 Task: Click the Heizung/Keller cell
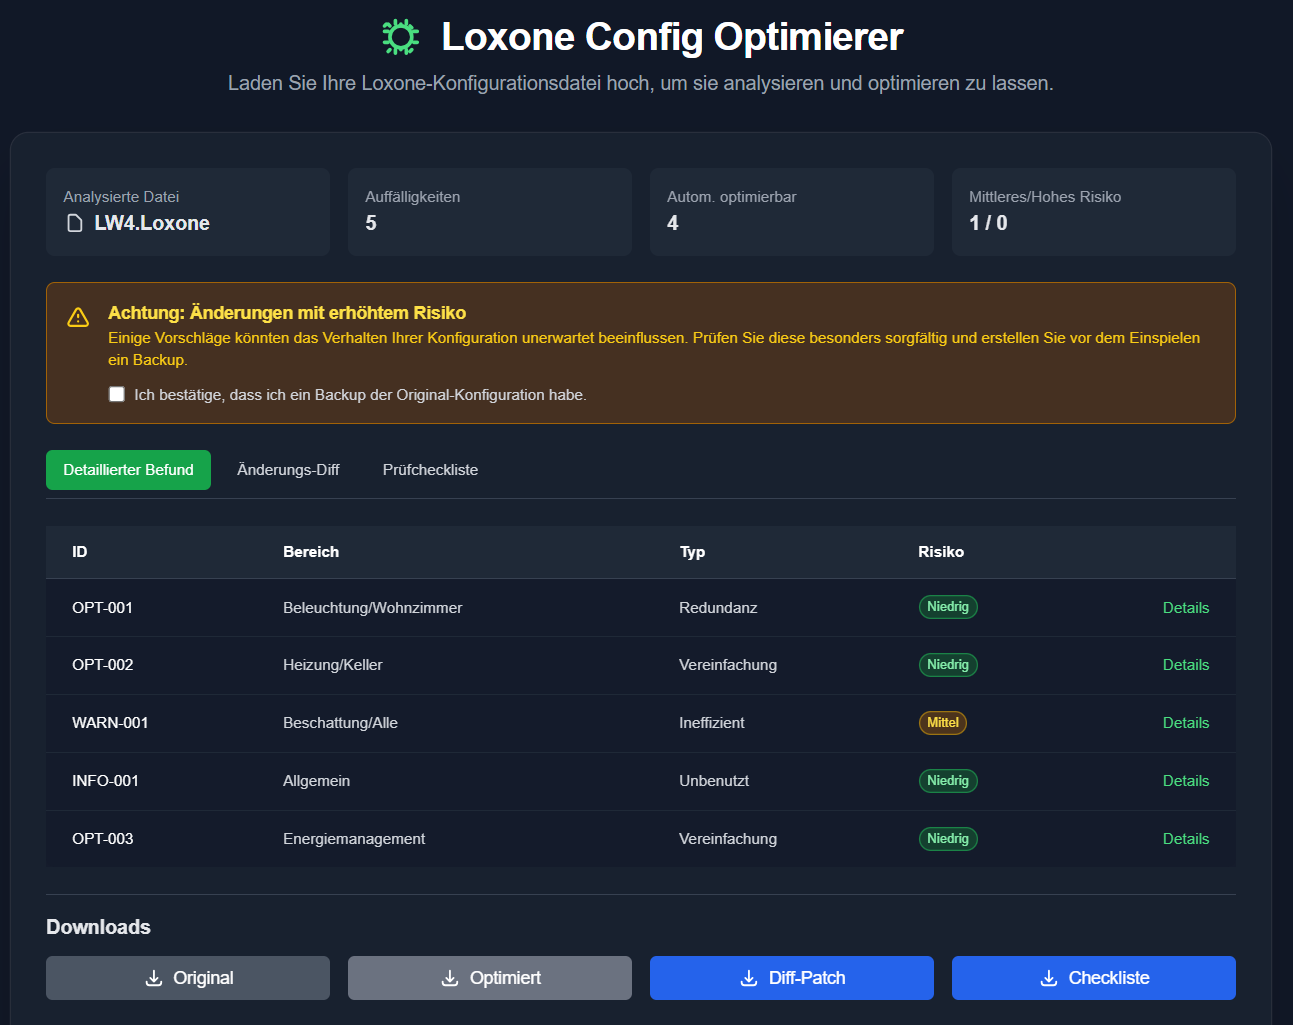click(x=332, y=665)
